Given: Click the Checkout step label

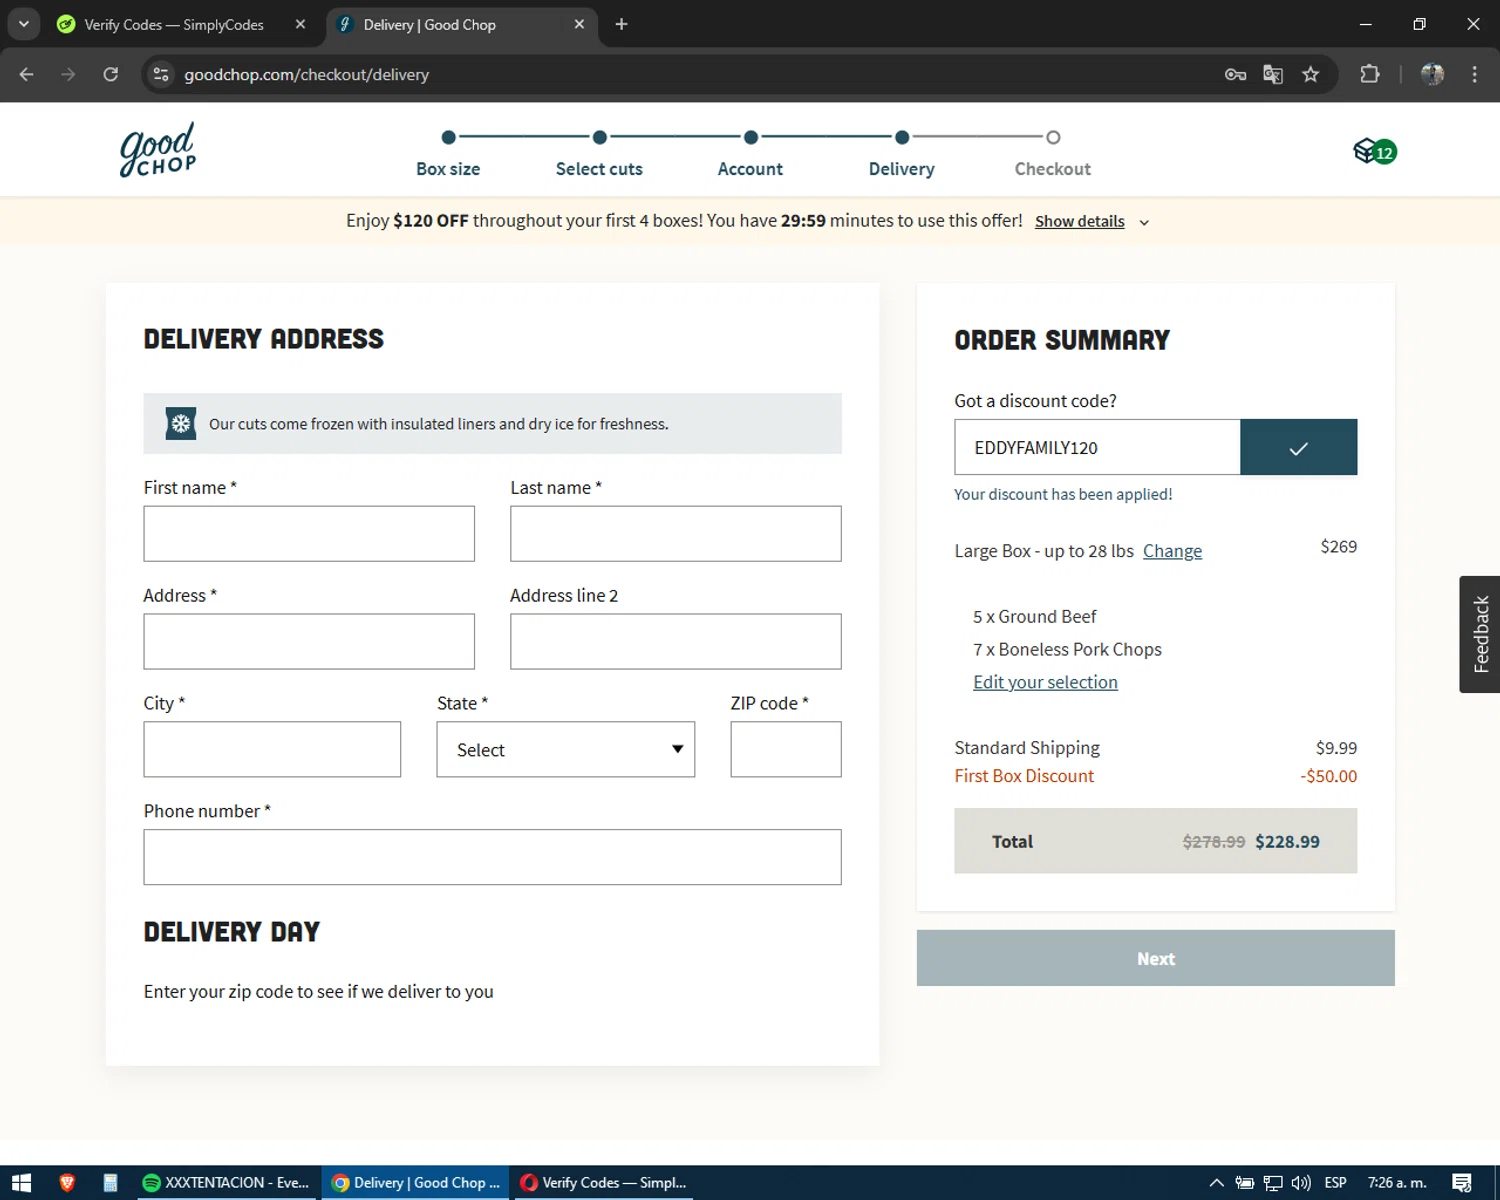Looking at the screenshot, I should pos(1053,169).
